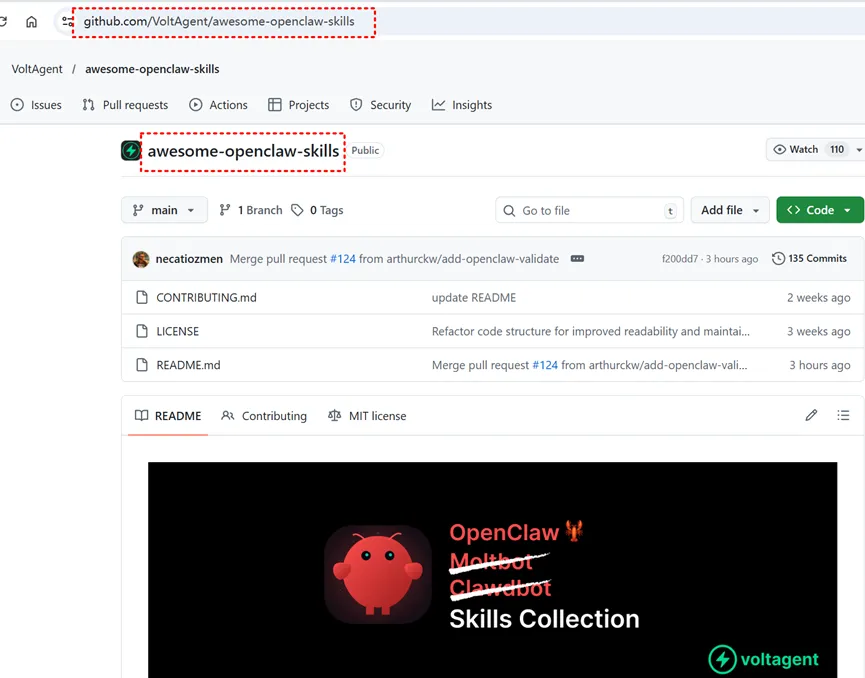This screenshot has height=678, width=865.
Task: Click the green VoltAgent repository avatar icon
Action: pyautogui.click(x=131, y=151)
